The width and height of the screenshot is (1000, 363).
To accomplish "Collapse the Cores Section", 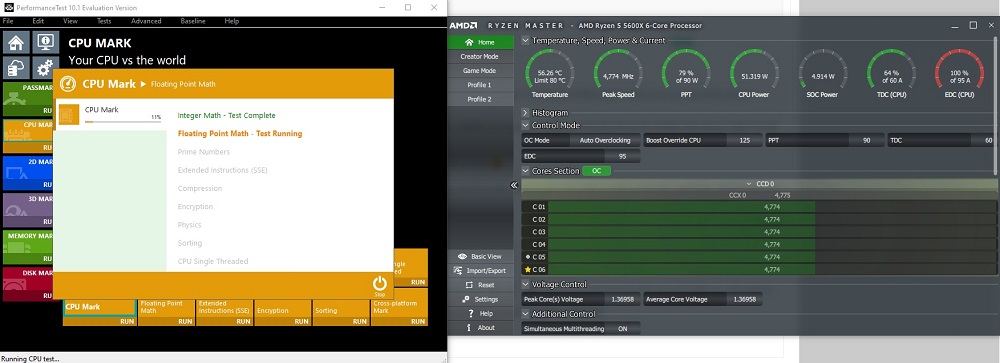I will [526, 171].
